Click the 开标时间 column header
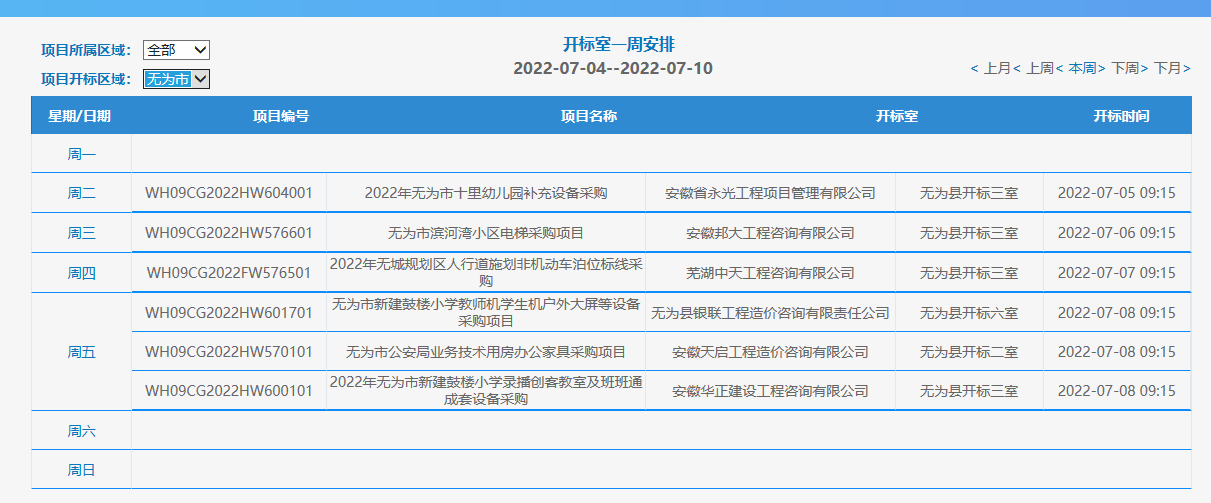This screenshot has height=503, width=1211. click(1121, 116)
